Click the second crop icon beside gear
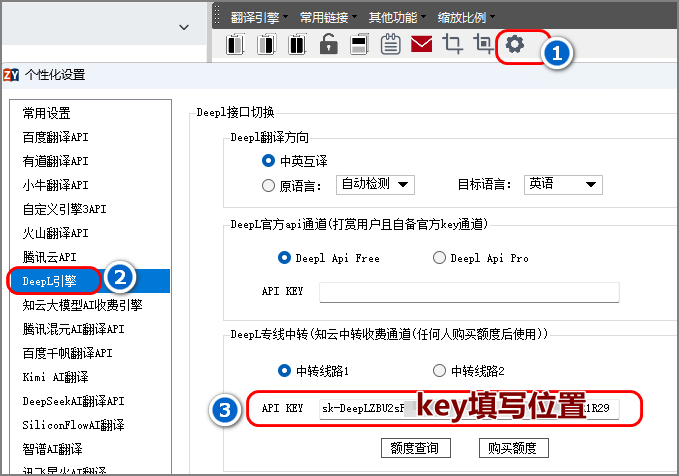This screenshot has height=476, width=679. tap(484, 44)
